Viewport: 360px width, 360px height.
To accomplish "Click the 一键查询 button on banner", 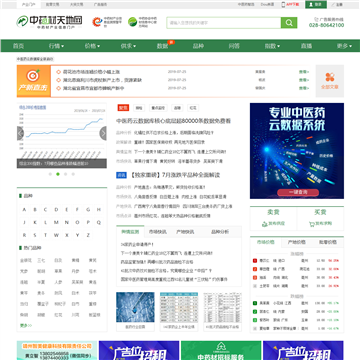I will tap(297, 192).
